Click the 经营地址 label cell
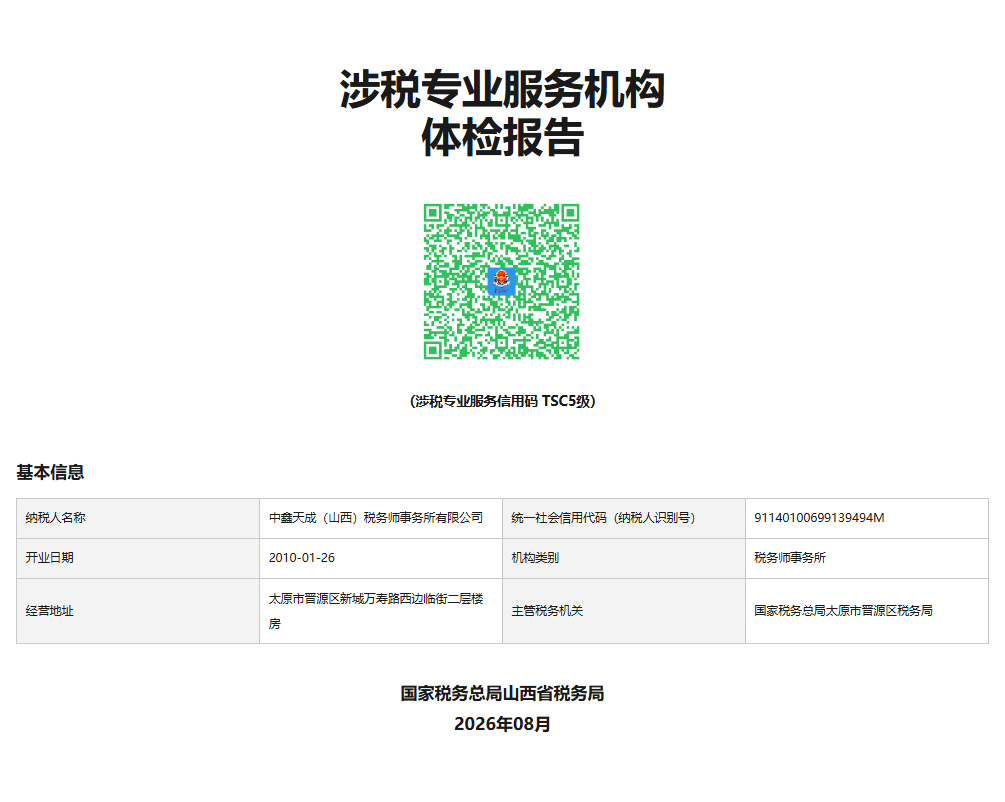Screen dimensions: 1005x802 [138, 611]
